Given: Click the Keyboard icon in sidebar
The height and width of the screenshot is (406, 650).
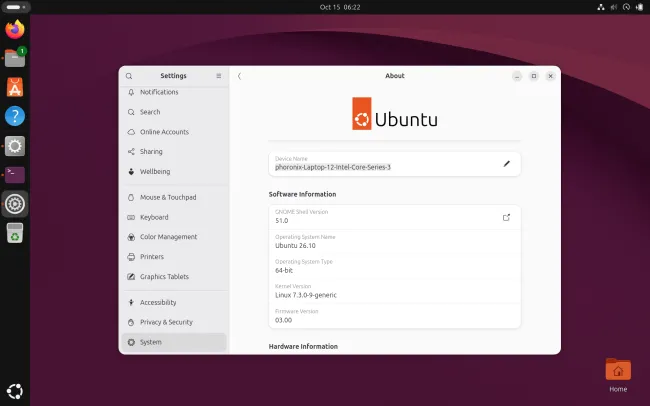Looking at the screenshot, I should [131, 217].
